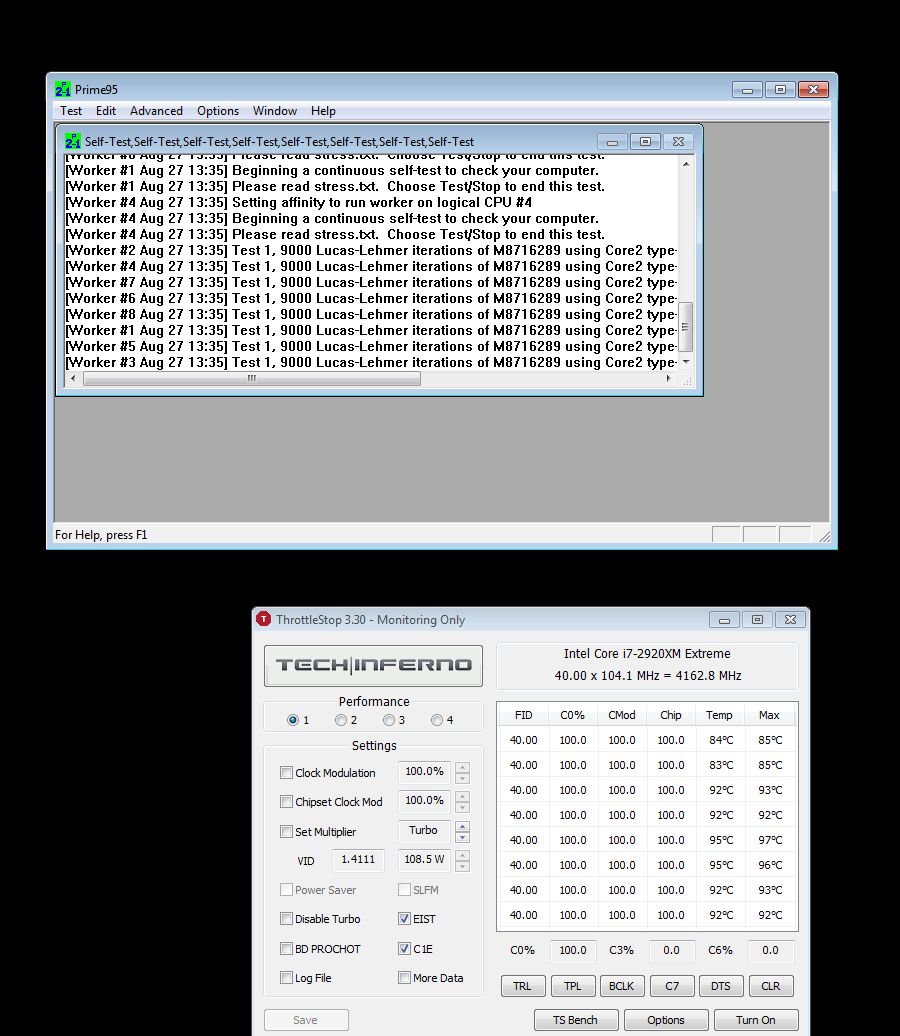Click the scroll down arrow in Self-Test log
This screenshot has height=1036, width=900.
tap(686, 362)
